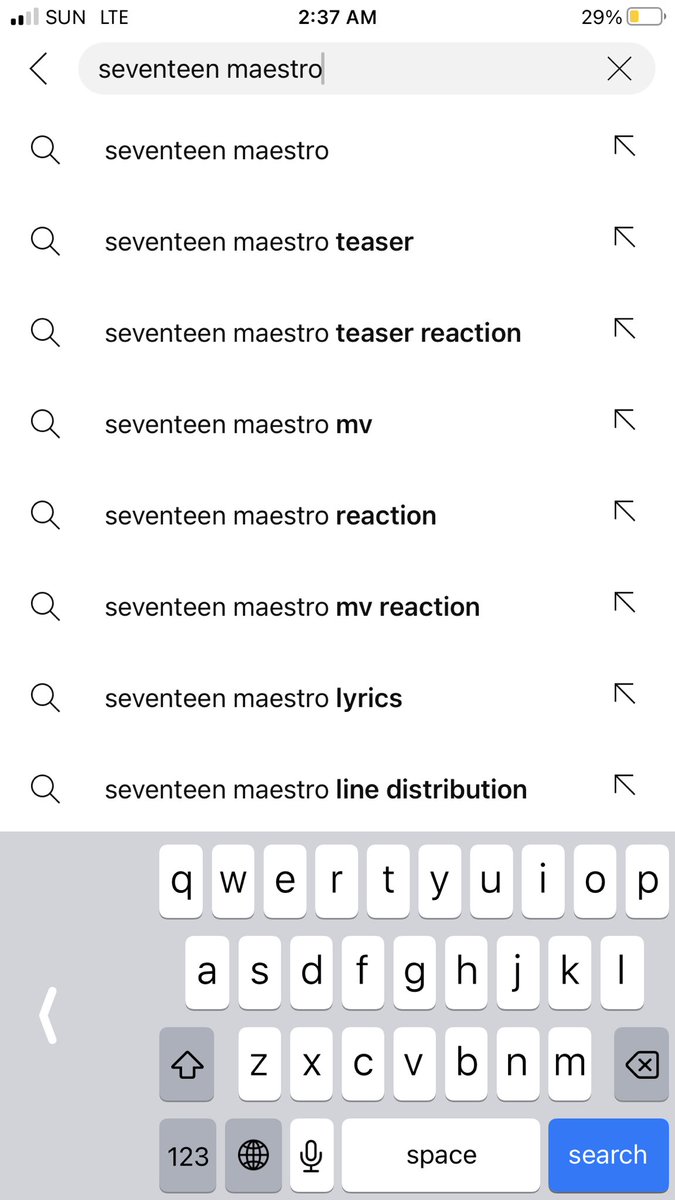Clear the search field with X icon

[619, 68]
